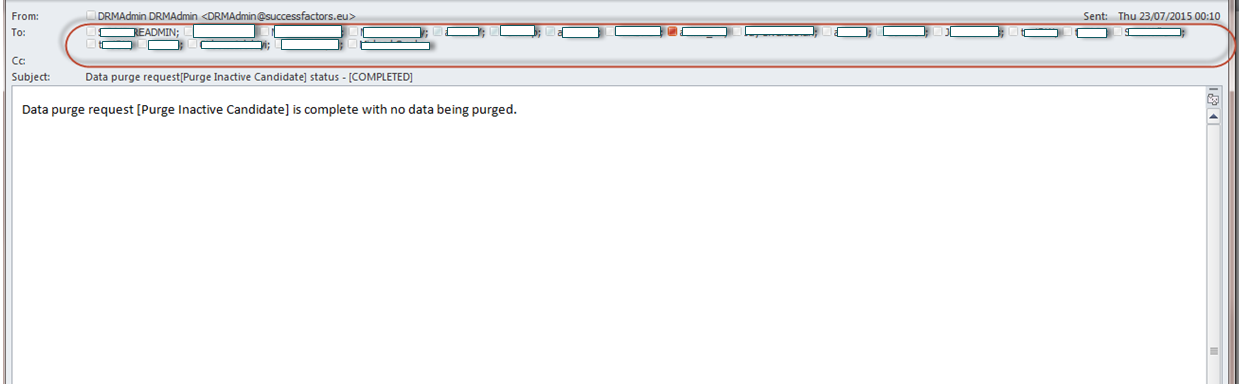The height and width of the screenshot is (384, 1239).
Task: Click the message subject line text
Action: (249, 76)
